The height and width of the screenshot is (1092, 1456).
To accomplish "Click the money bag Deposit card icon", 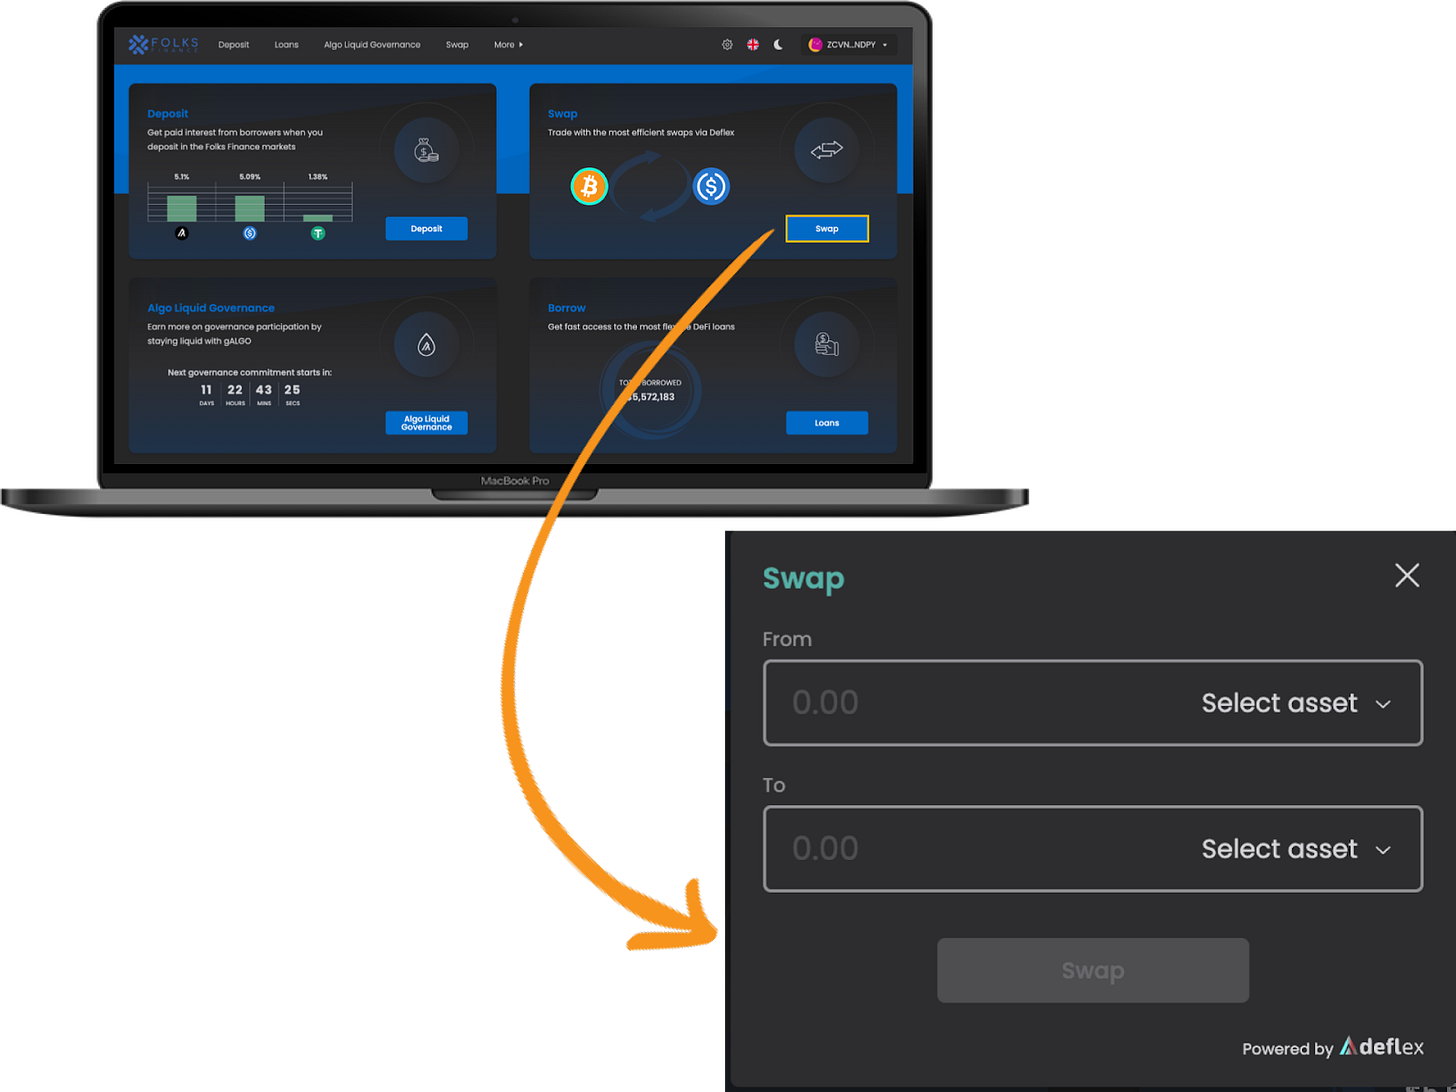I will (426, 151).
